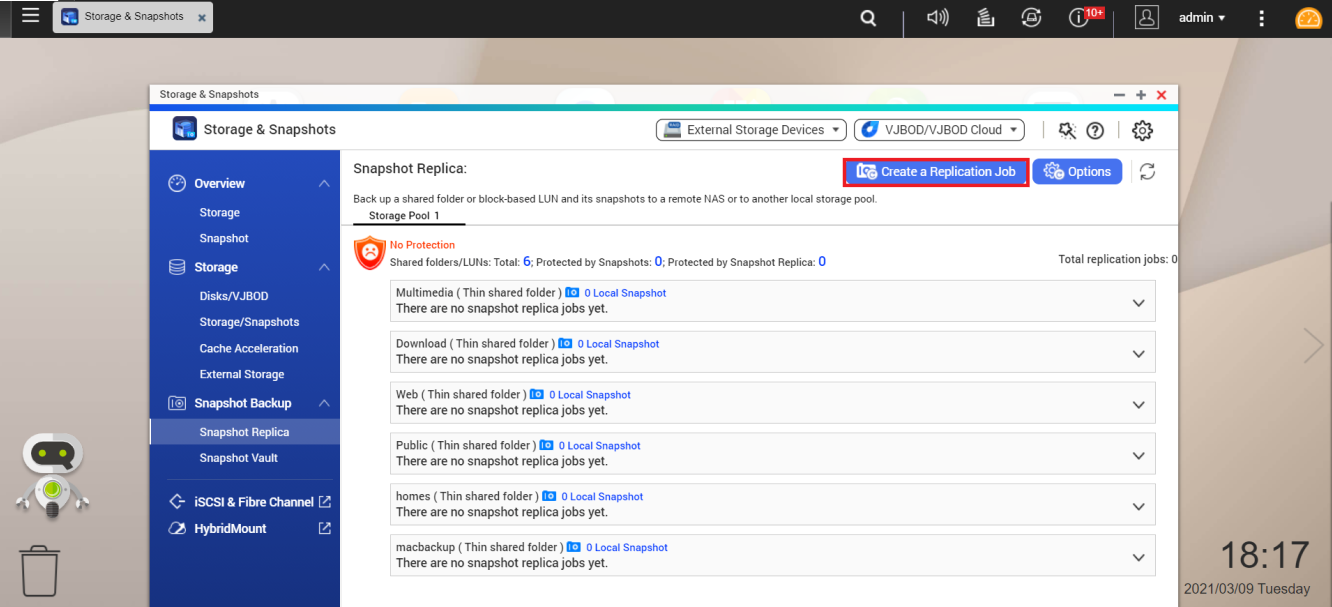Open Disks/VJBOD in the sidebar
1332x607 pixels.
point(233,296)
